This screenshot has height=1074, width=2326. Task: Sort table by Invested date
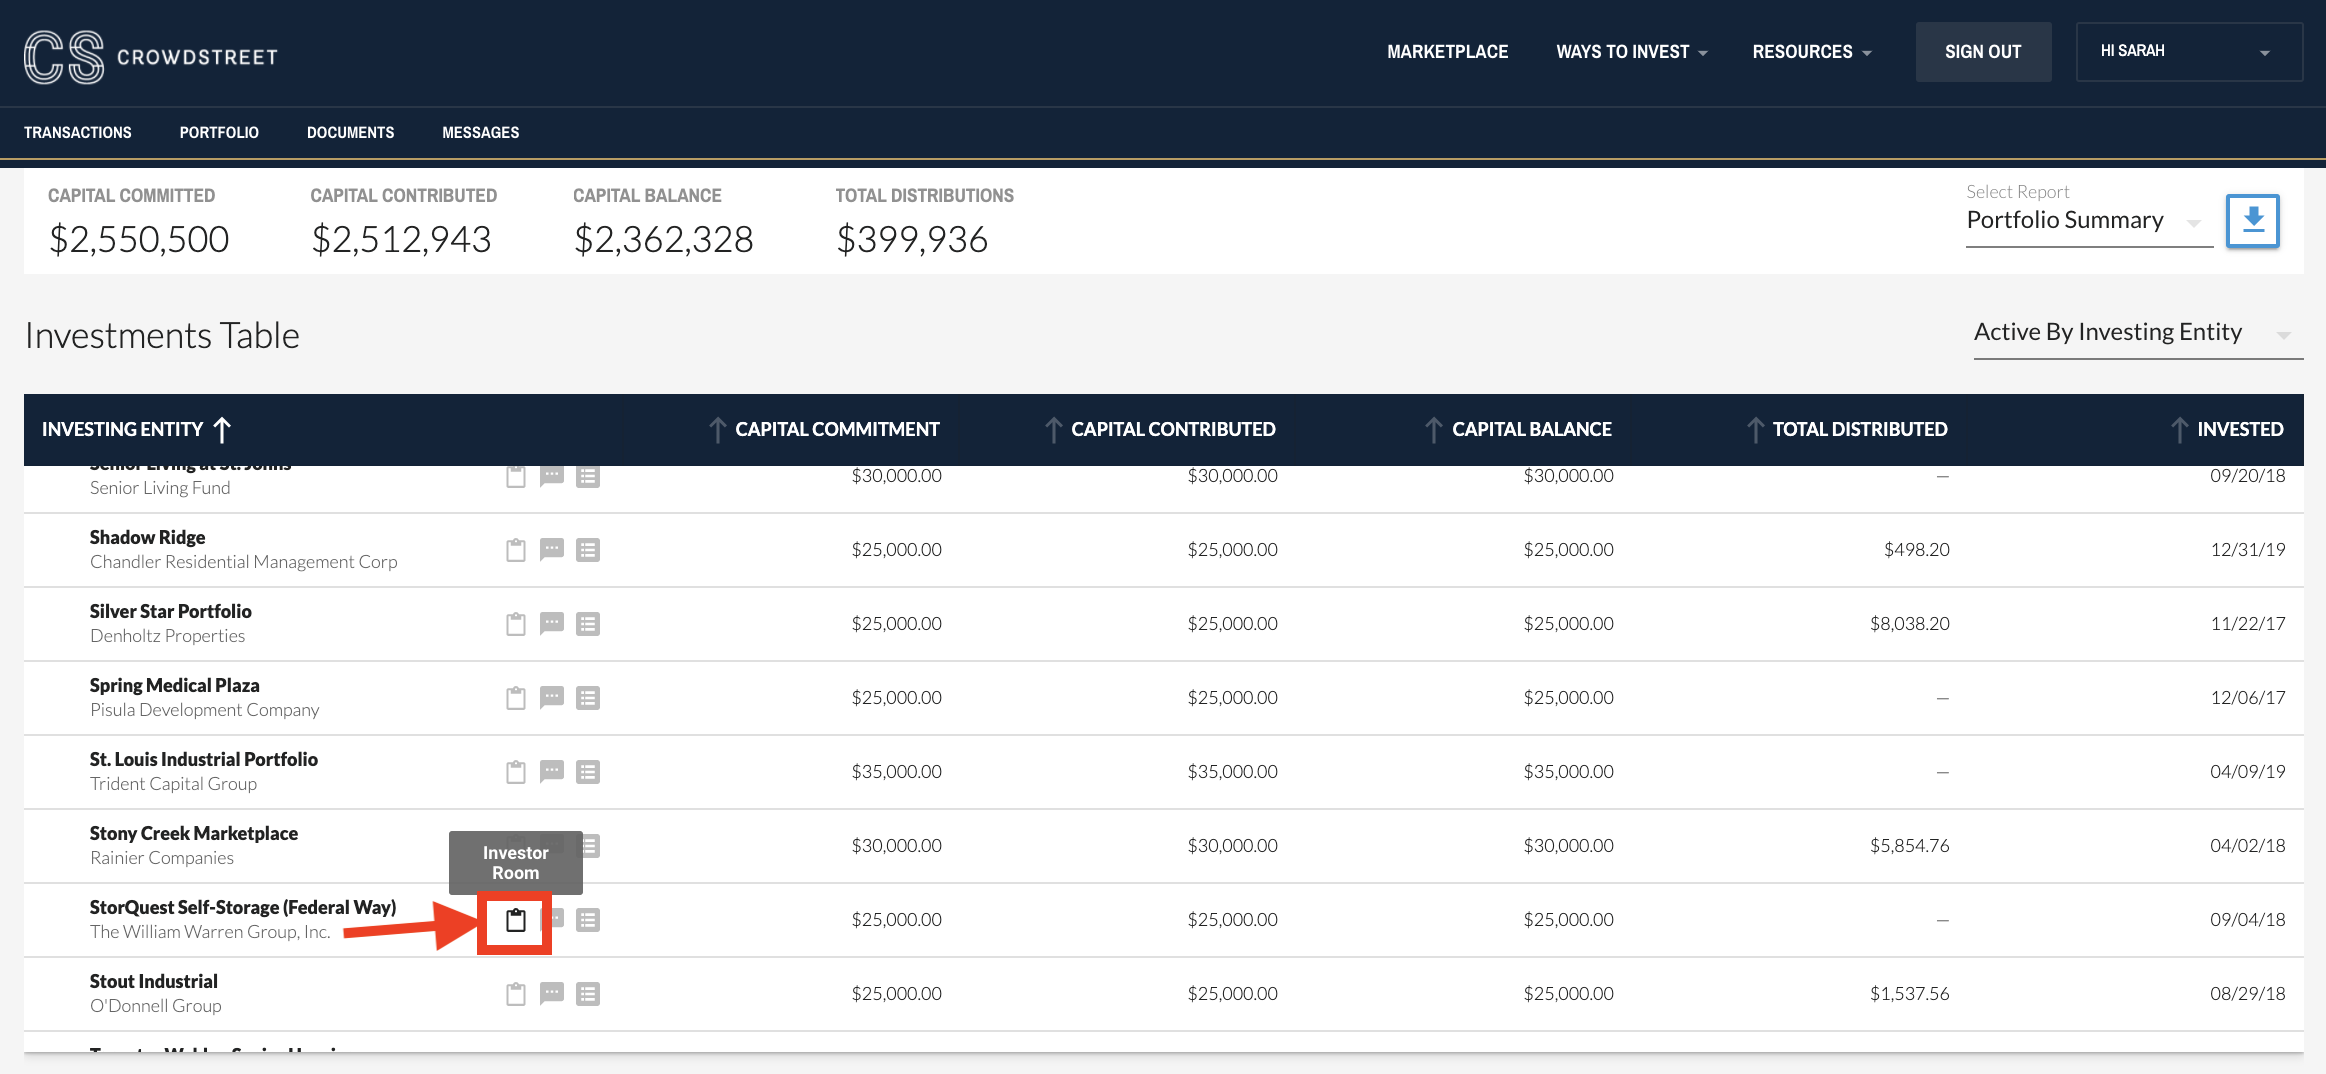coord(2228,430)
